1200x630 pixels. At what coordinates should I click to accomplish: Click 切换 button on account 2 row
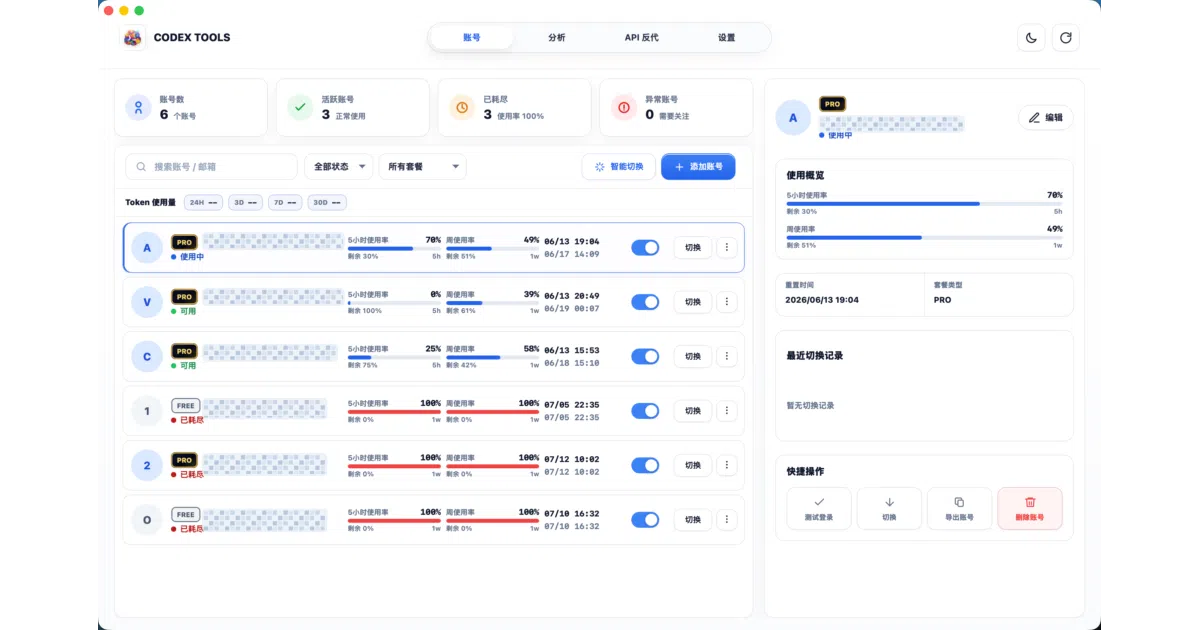pos(693,465)
